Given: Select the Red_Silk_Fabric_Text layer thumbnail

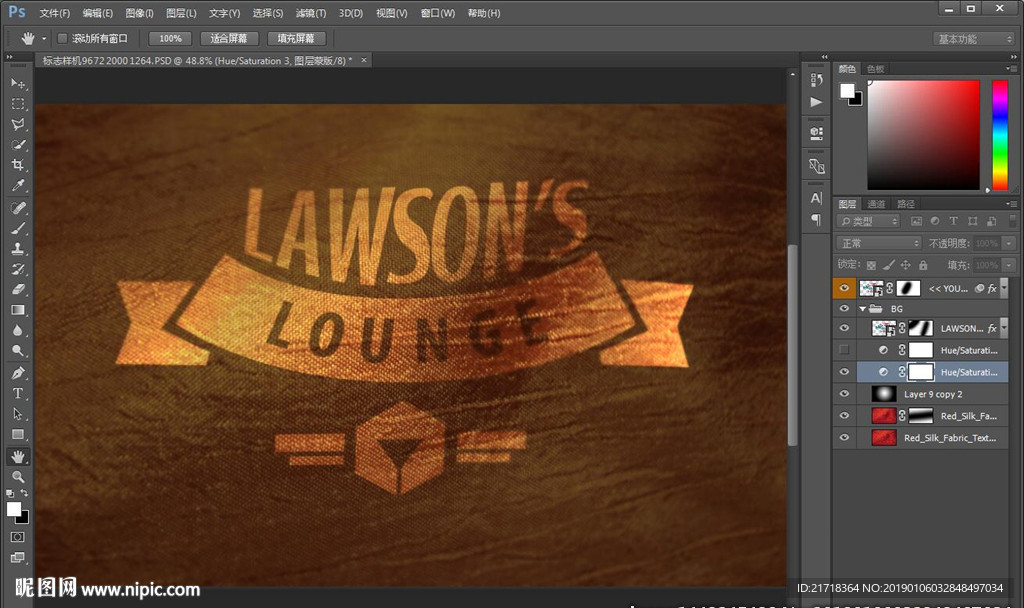Looking at the screenshot, I should [882, 438].
